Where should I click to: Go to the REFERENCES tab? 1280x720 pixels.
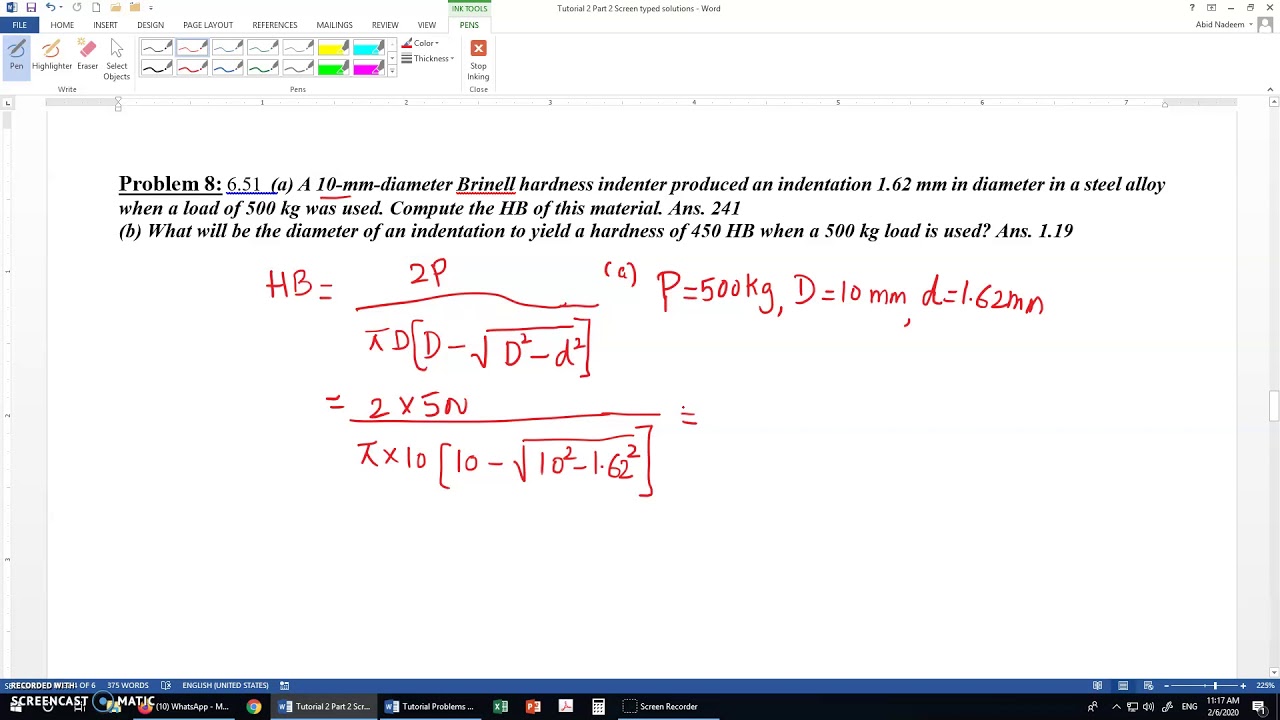pos(275,25)
